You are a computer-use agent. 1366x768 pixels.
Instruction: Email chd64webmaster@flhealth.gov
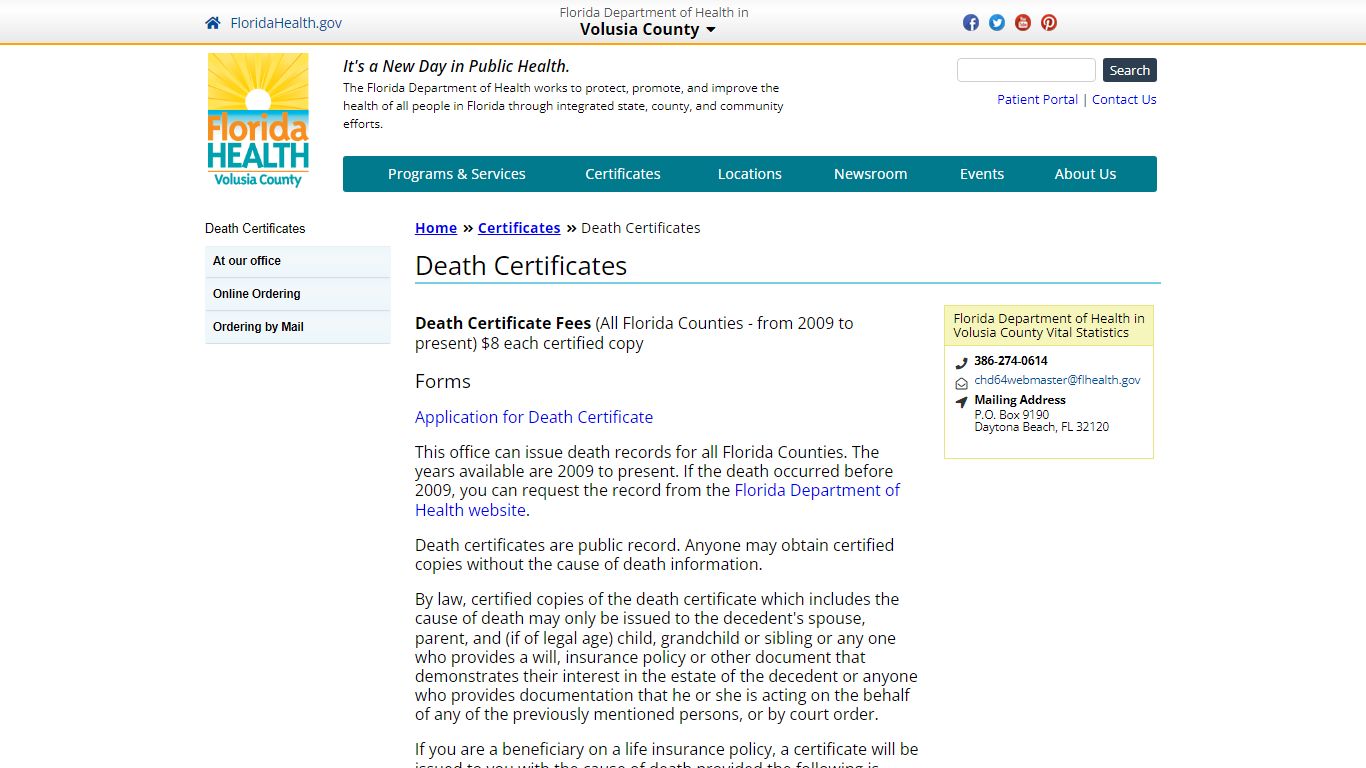click(x=1057, y=380)
